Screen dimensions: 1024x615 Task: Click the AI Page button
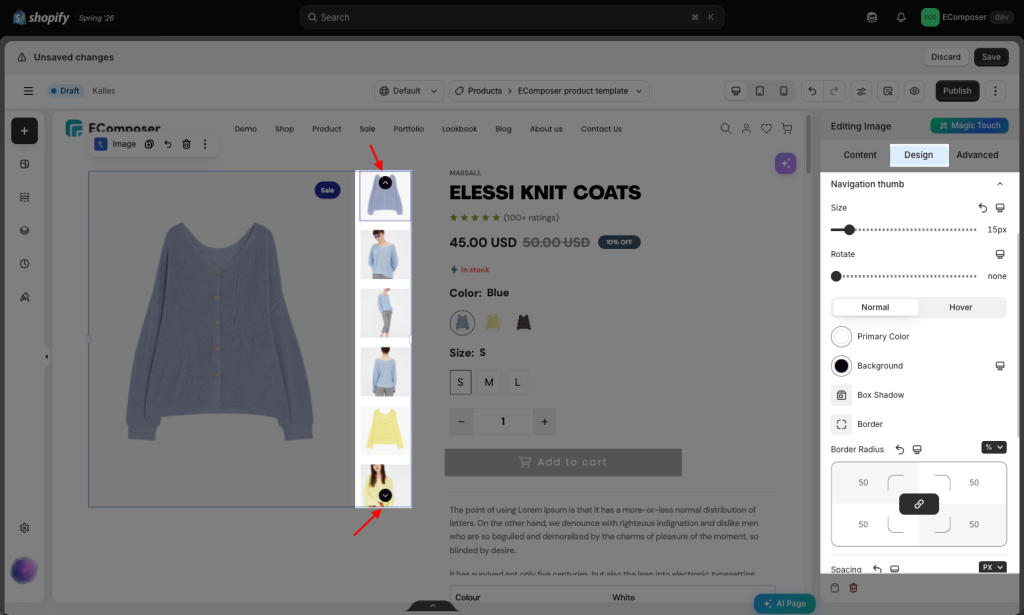pyautogui.click(x=784, y=603)
